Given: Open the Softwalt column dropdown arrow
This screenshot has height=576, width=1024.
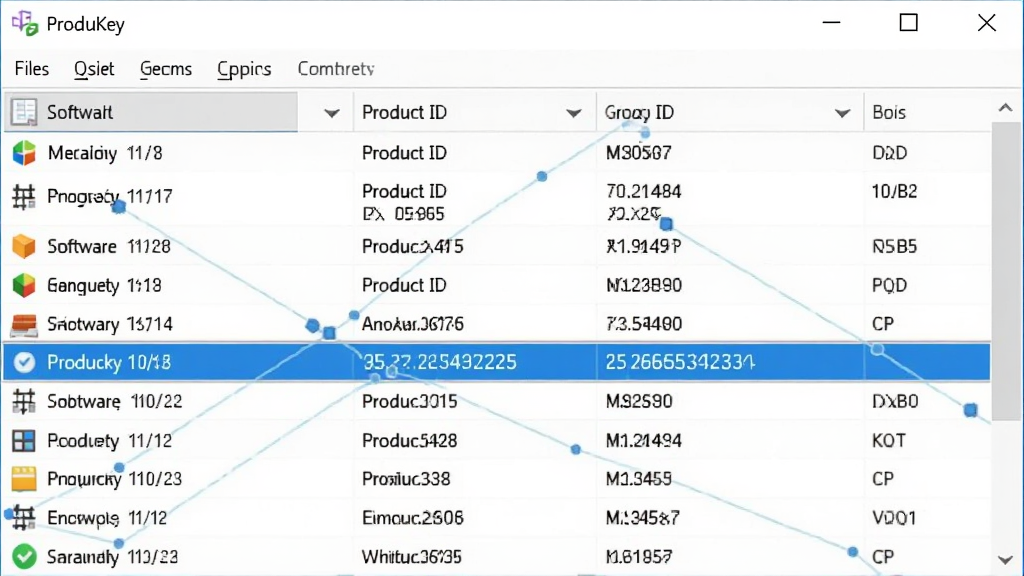Looking at the screenshot, I should pos(332,113).
